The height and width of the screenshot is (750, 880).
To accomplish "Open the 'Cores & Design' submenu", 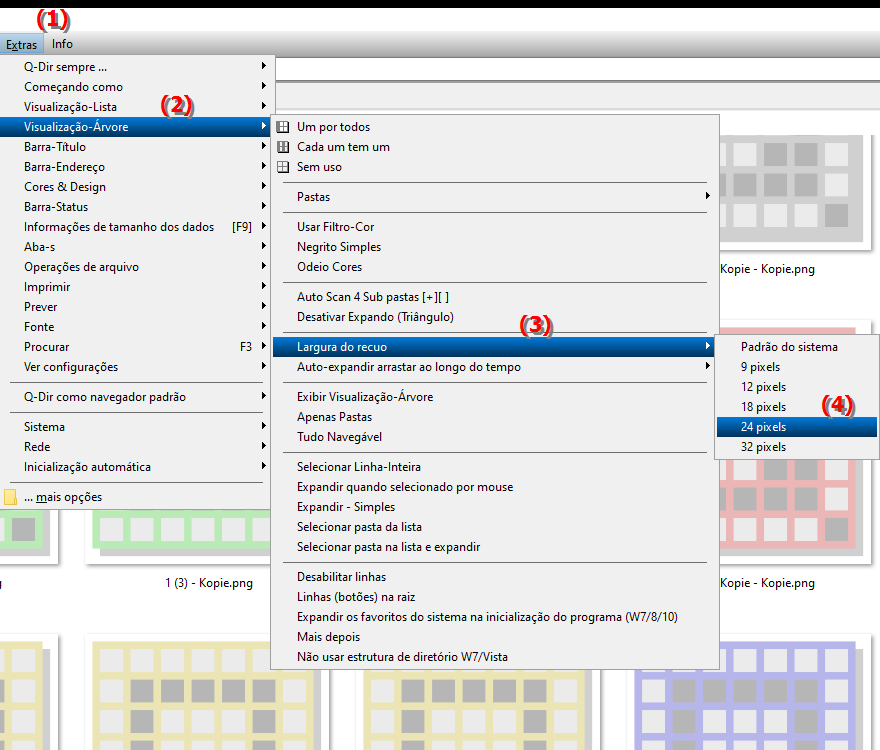I will (65, 187).
